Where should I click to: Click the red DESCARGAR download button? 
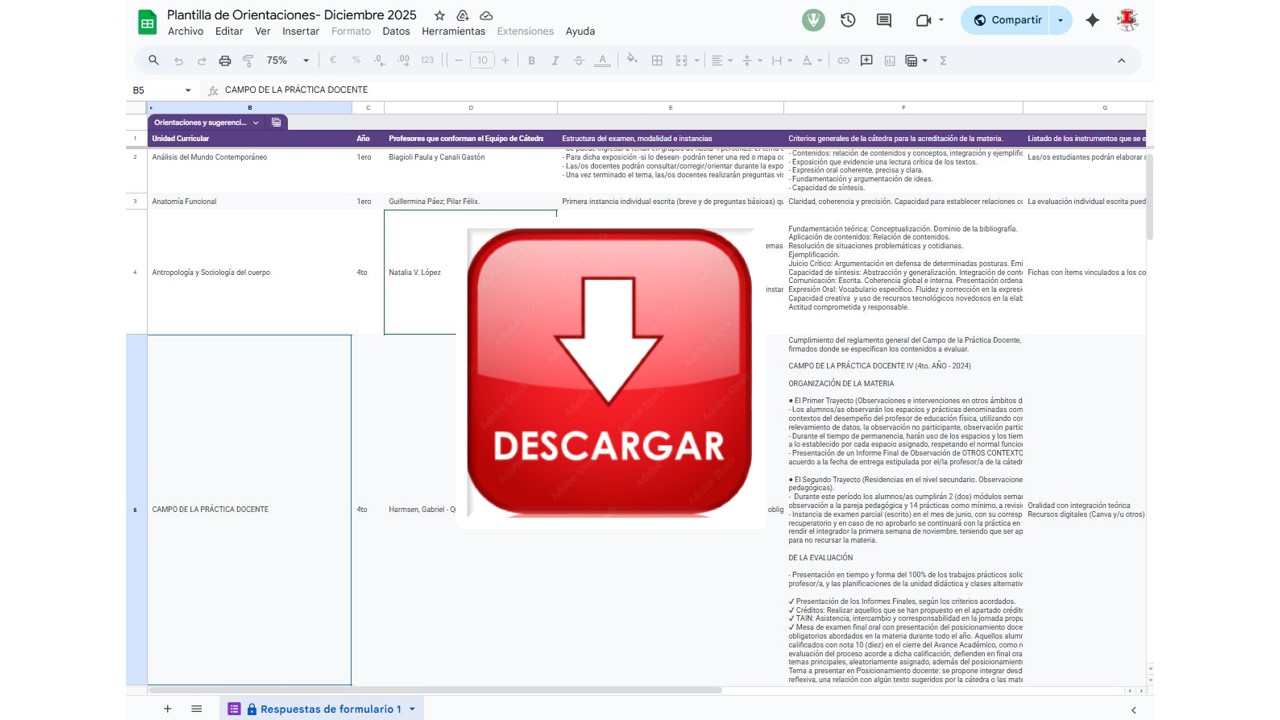click(x=609, y=373)
